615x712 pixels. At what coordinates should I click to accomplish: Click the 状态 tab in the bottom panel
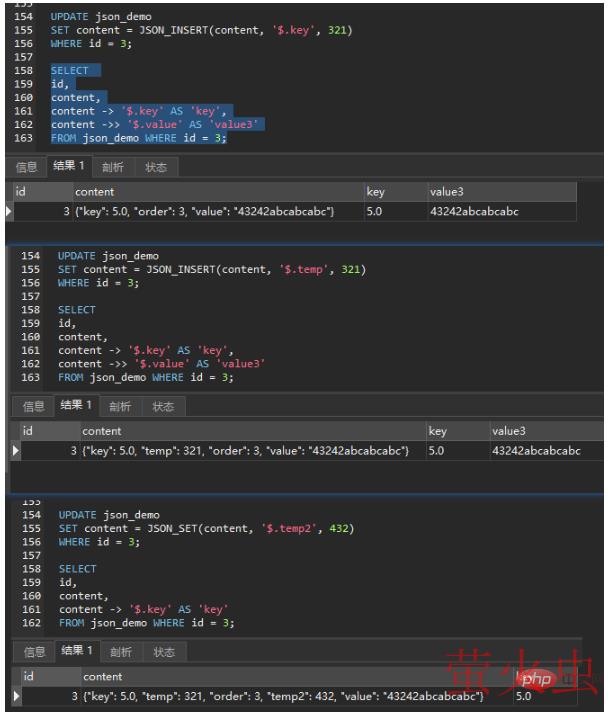[x=161, y=652]
